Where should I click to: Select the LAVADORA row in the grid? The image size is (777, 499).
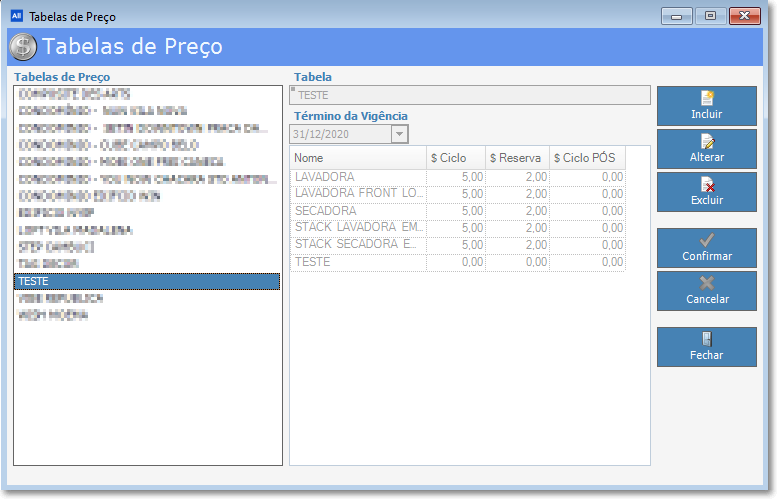[x=358, y=177]
